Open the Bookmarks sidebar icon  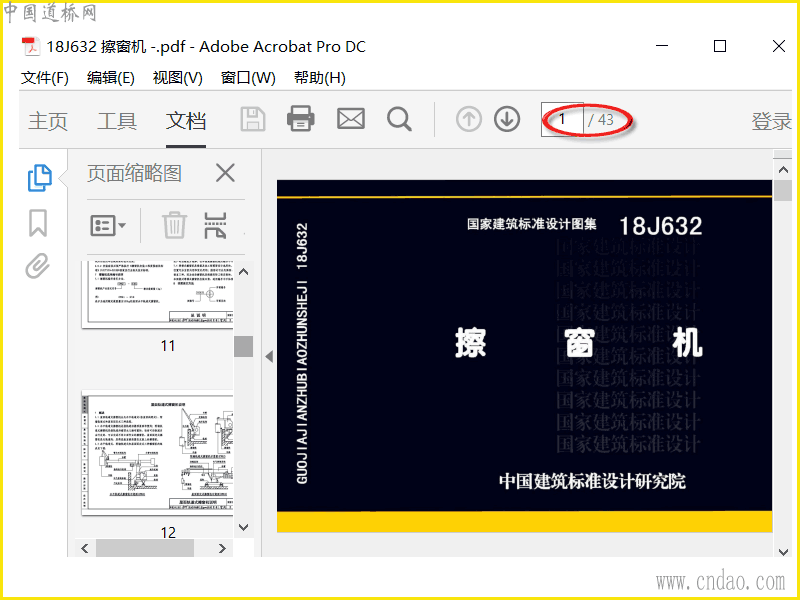point(38,223)
